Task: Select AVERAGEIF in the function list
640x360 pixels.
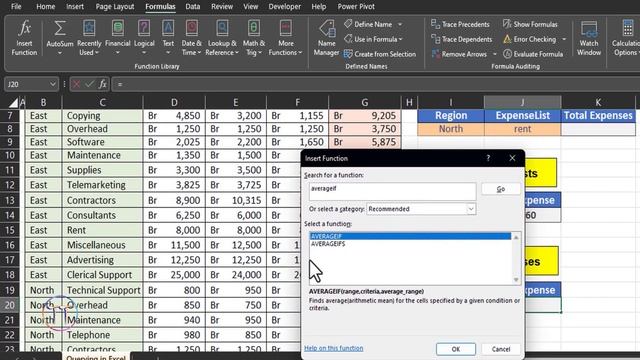Action: point(410,236)
